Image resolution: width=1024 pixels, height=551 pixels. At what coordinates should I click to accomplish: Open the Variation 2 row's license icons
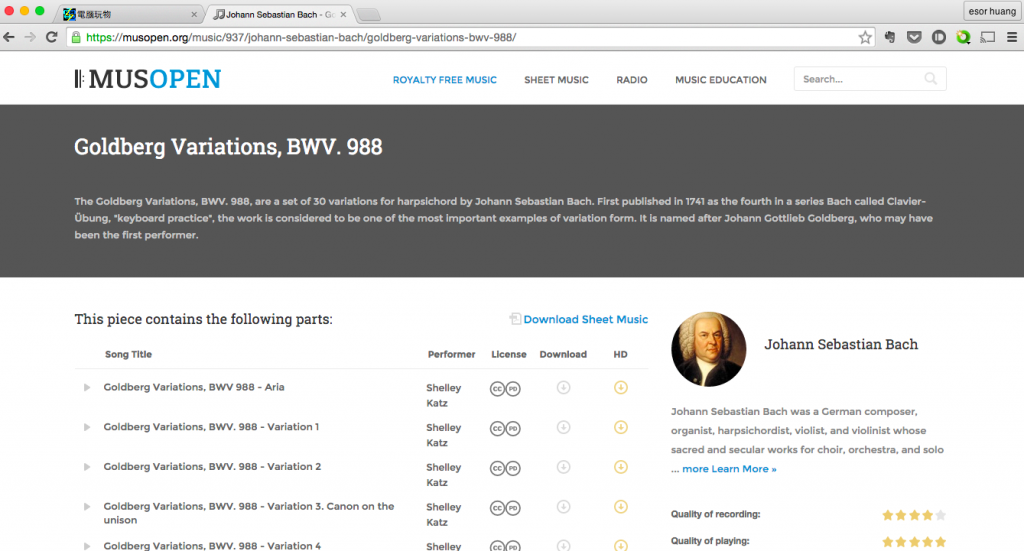click(x=505, y=469)
